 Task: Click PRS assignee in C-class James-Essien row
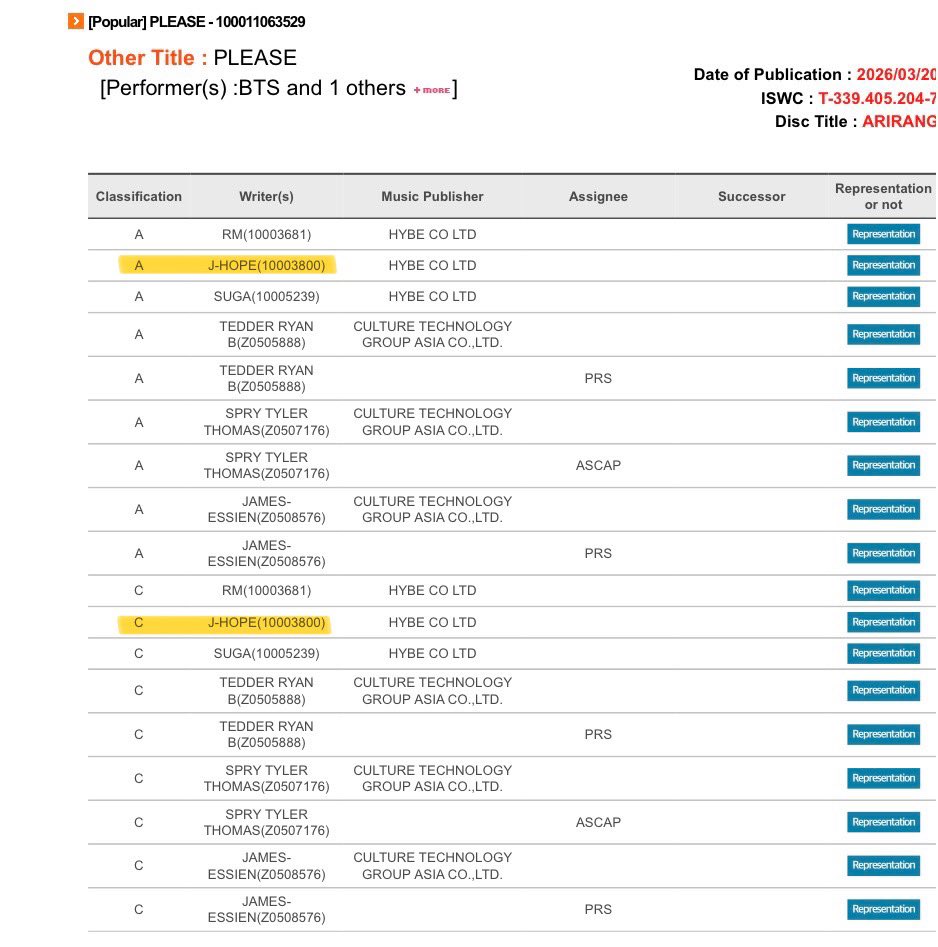click(x=598, y=910)
